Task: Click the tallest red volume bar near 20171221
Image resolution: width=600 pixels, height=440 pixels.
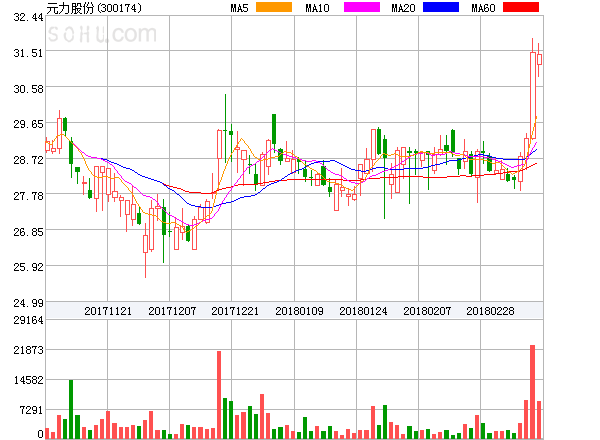Action: pos(219,395)
